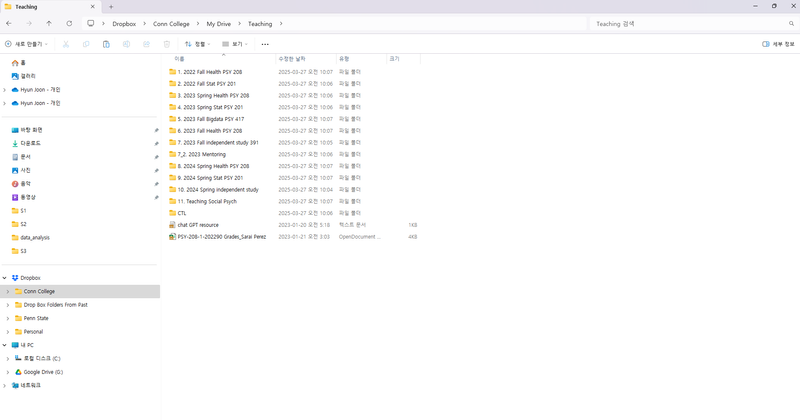This screenshot has width=800, height=420.
Task: Go up one folder level with Up arrow
Action: [49, 23]
